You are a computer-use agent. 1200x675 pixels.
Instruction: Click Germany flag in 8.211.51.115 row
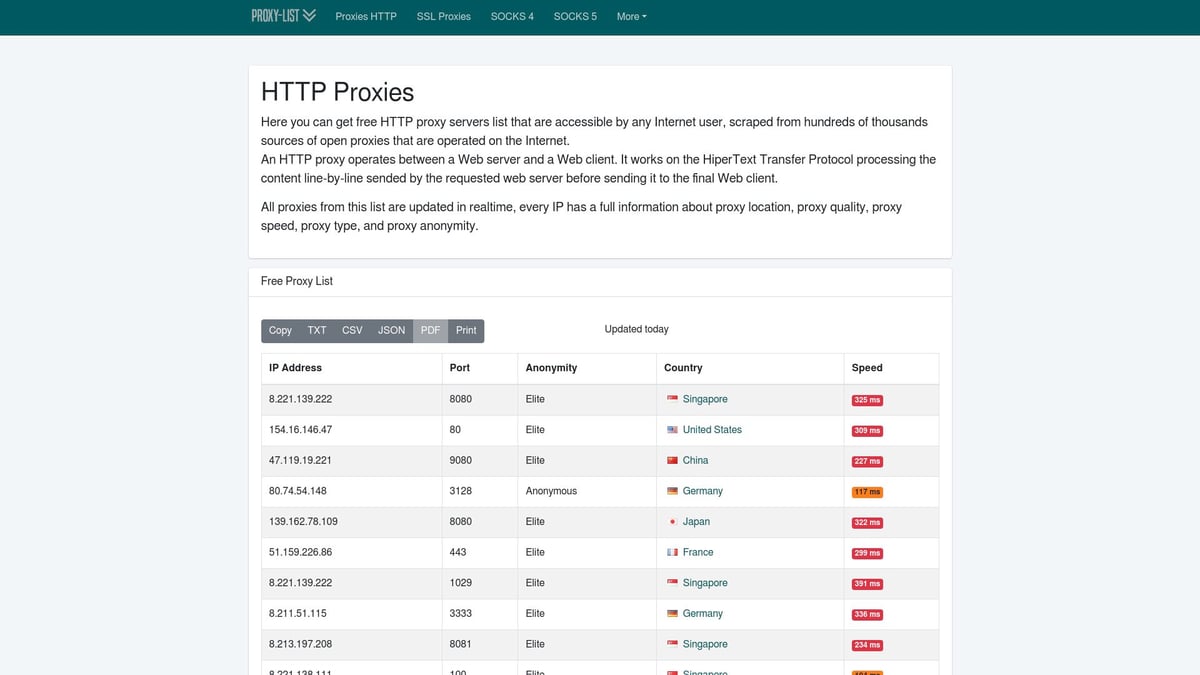pos(672,614)
